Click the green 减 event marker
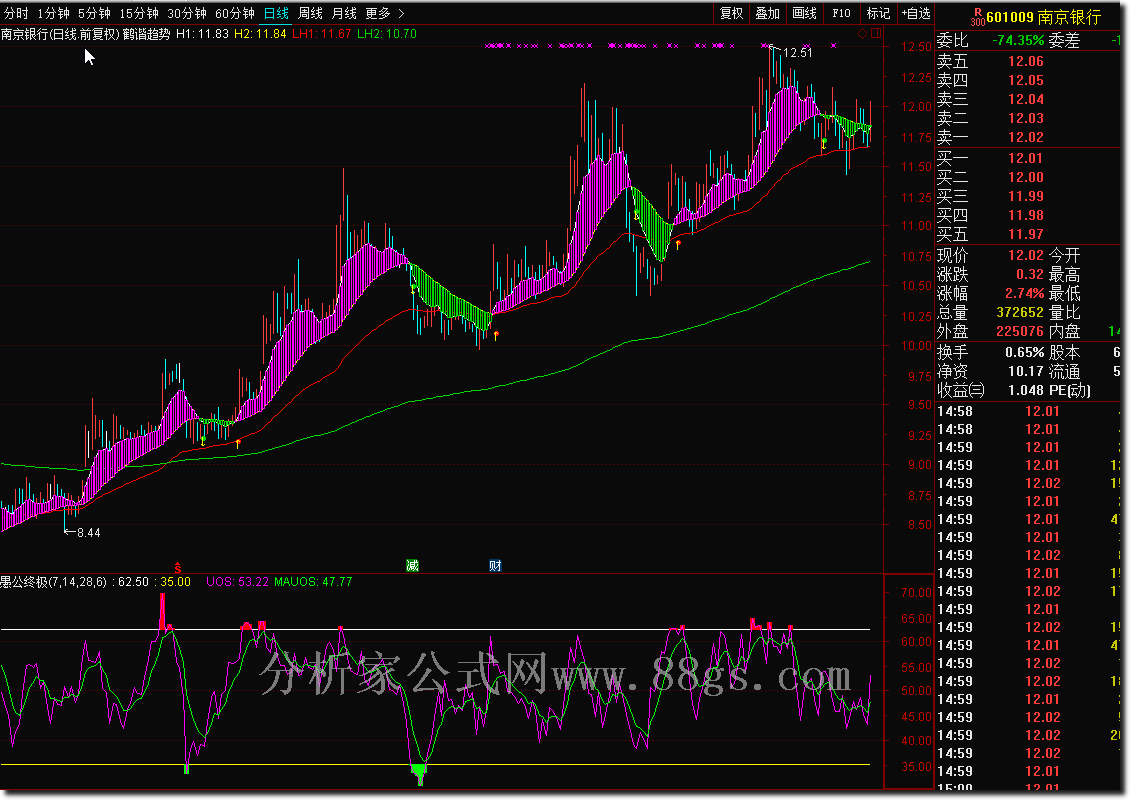 coord(412,566)
